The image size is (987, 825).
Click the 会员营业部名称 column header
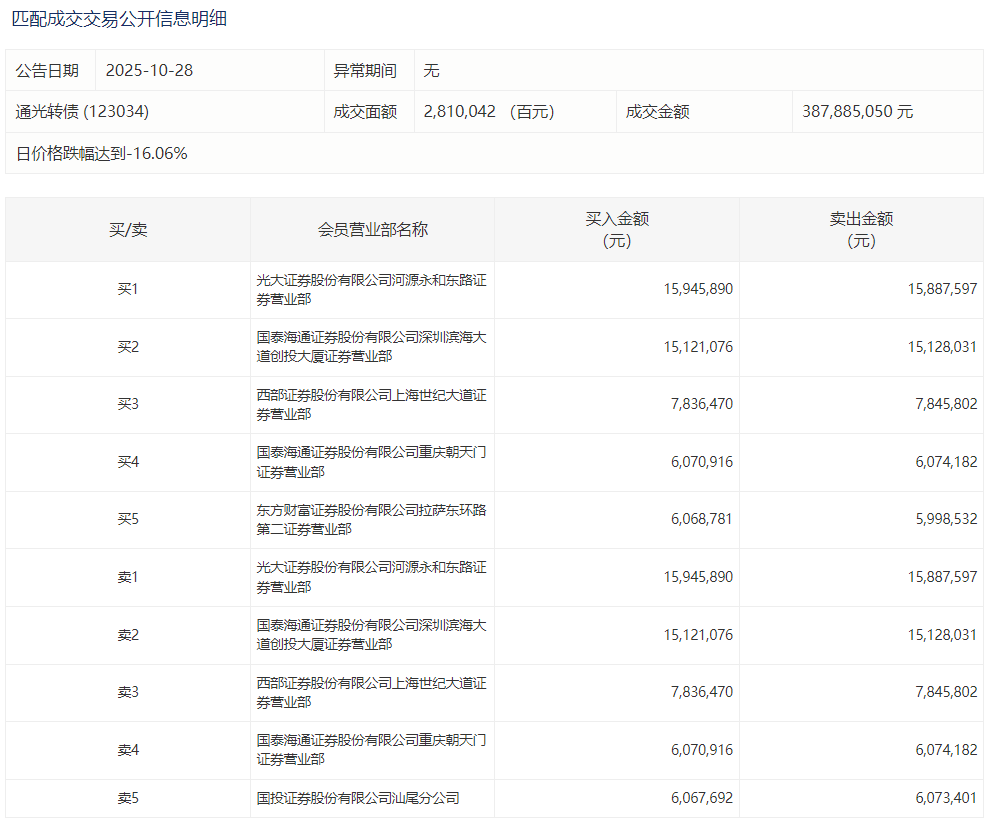(x=372, y=230)
